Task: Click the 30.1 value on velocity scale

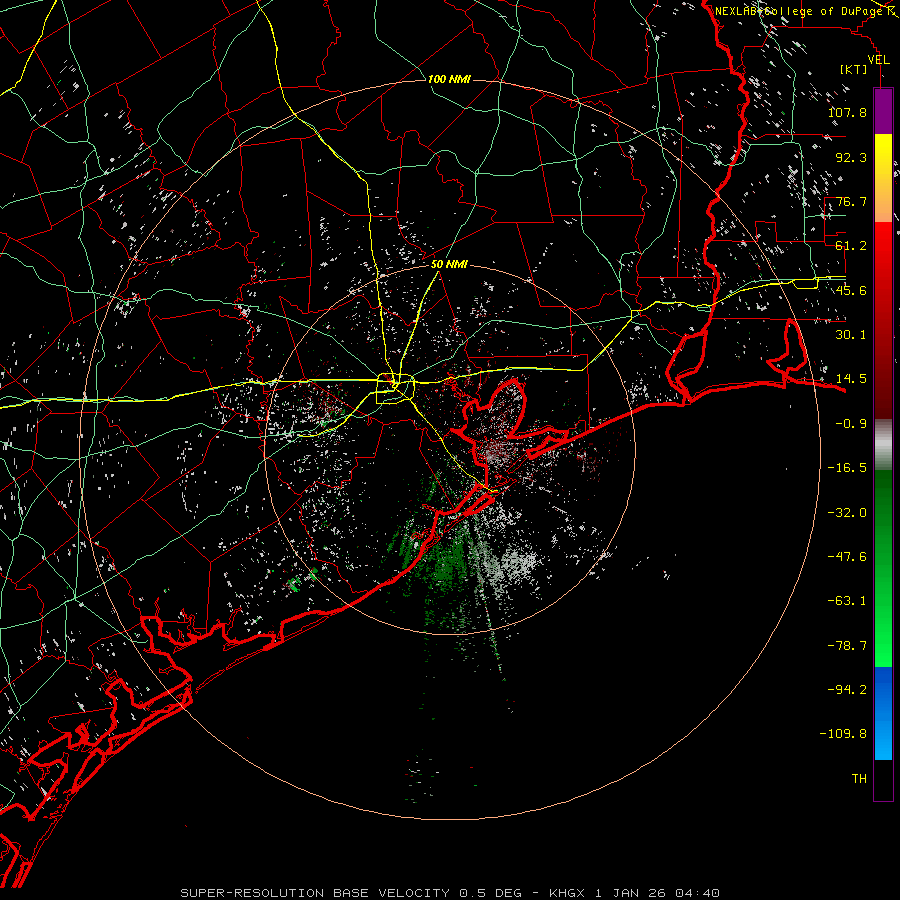Action: tap(851, 335)
